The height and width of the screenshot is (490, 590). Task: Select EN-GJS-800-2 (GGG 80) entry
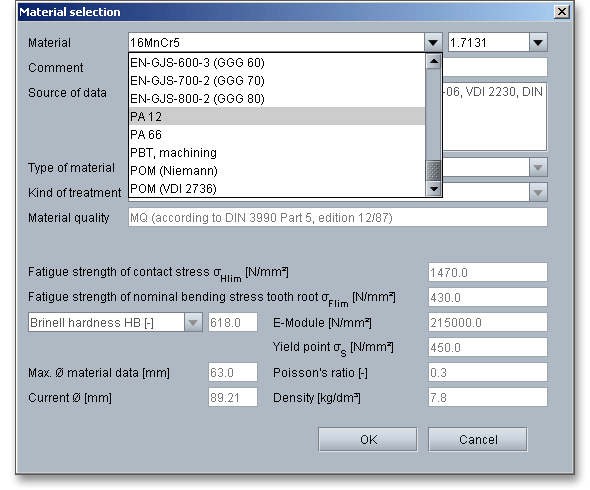pyautogui.click(x=277, y=98)
